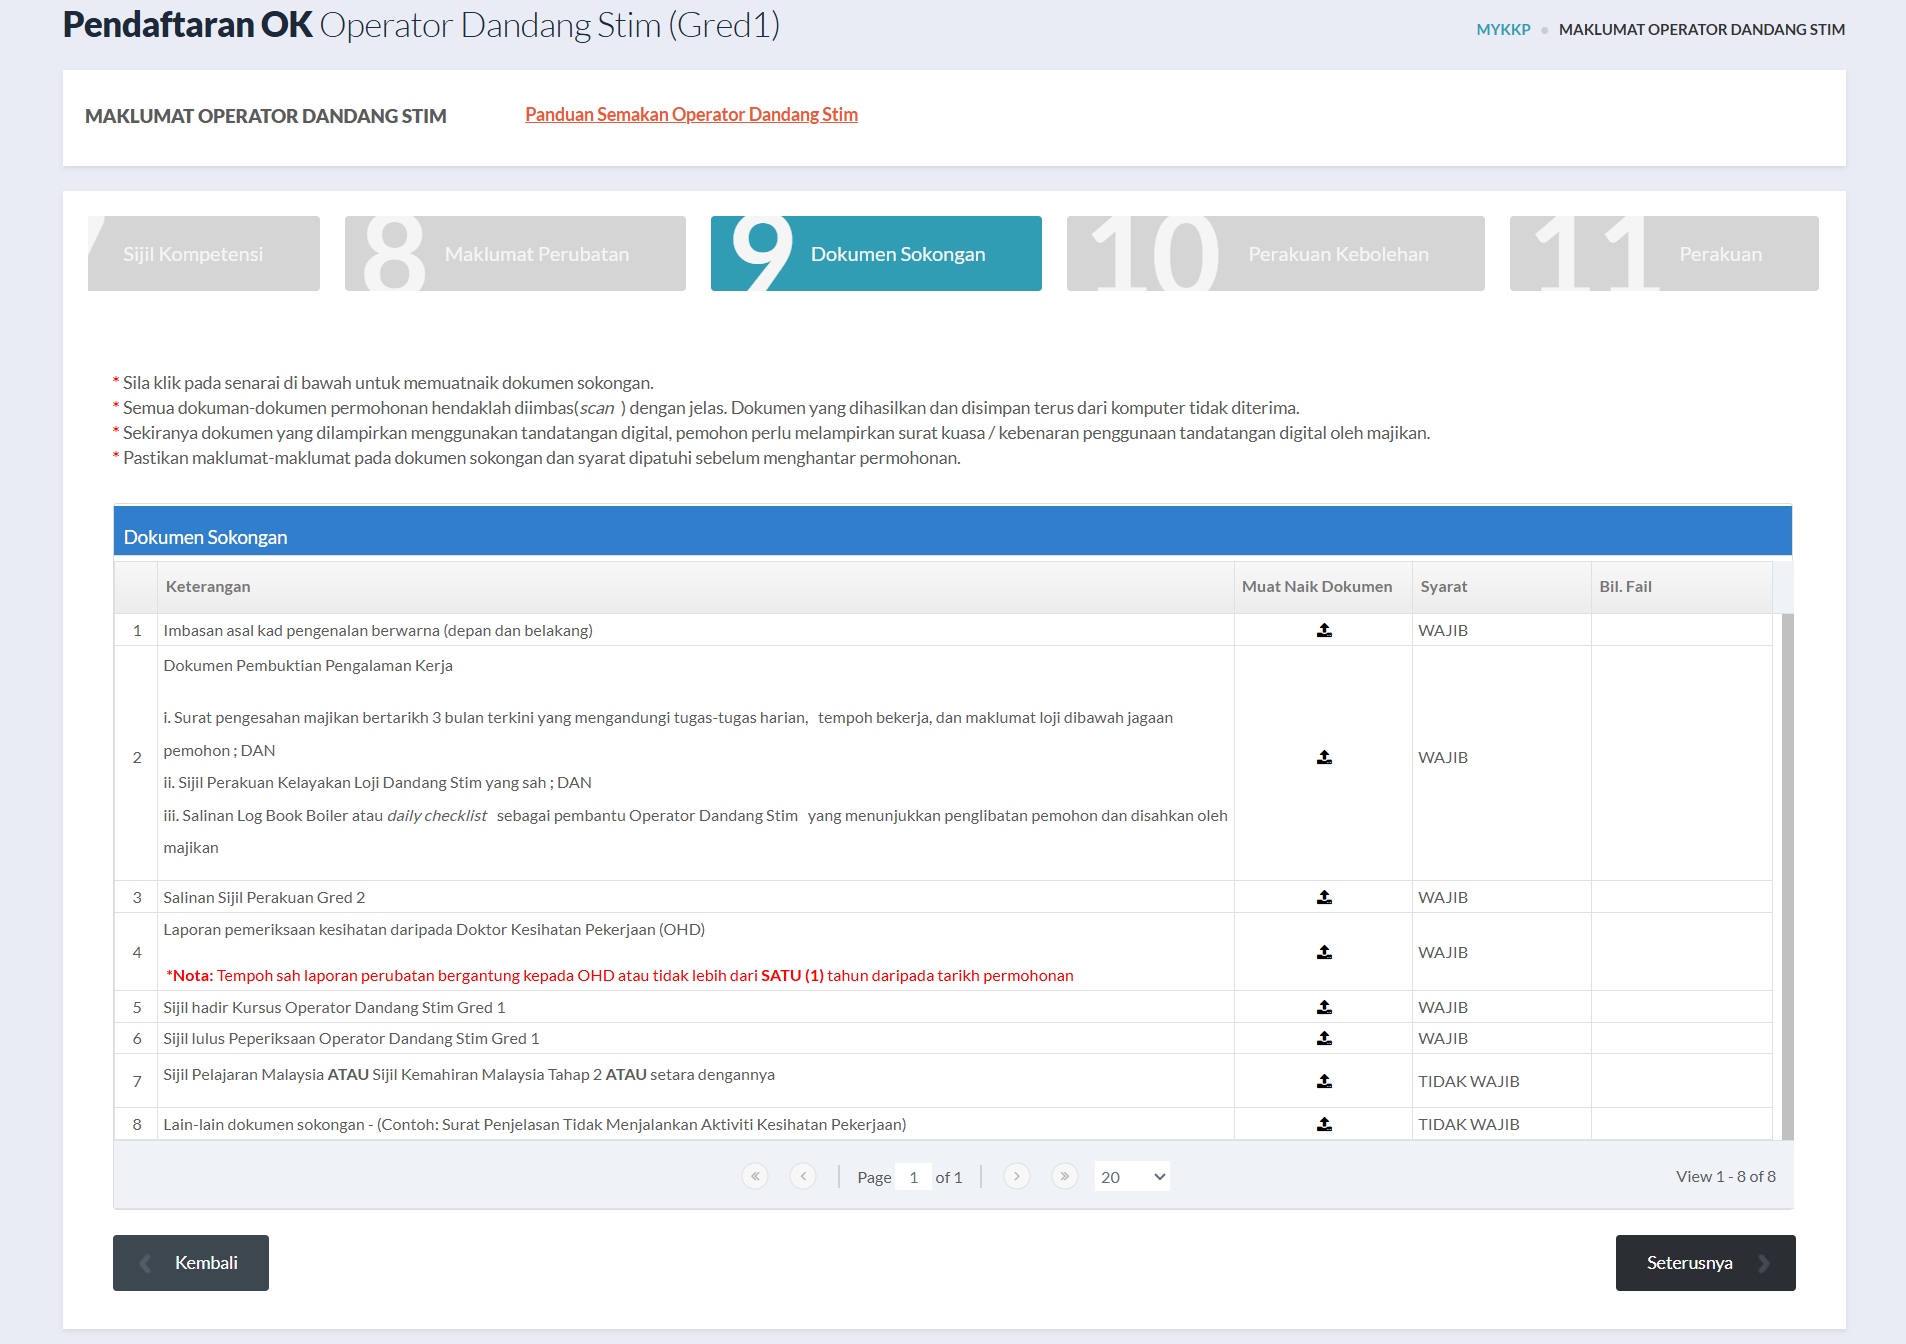Open Perakuan Kebolehan step 10 tab
The image size is (1906, 1344).
click(1275, 254)
